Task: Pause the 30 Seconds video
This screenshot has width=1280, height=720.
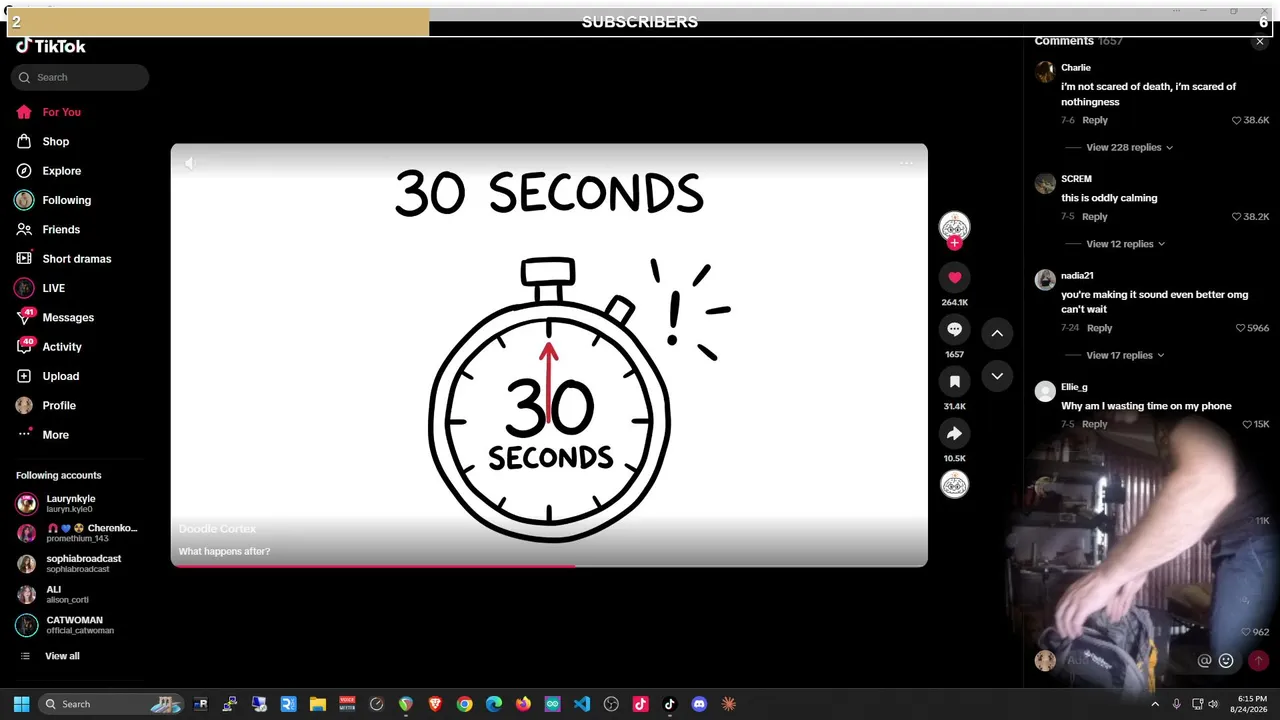Action: (549, 355)
